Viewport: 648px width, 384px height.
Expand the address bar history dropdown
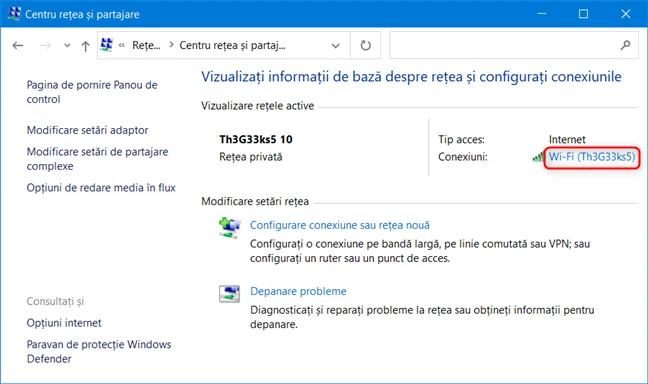(336, 45)
